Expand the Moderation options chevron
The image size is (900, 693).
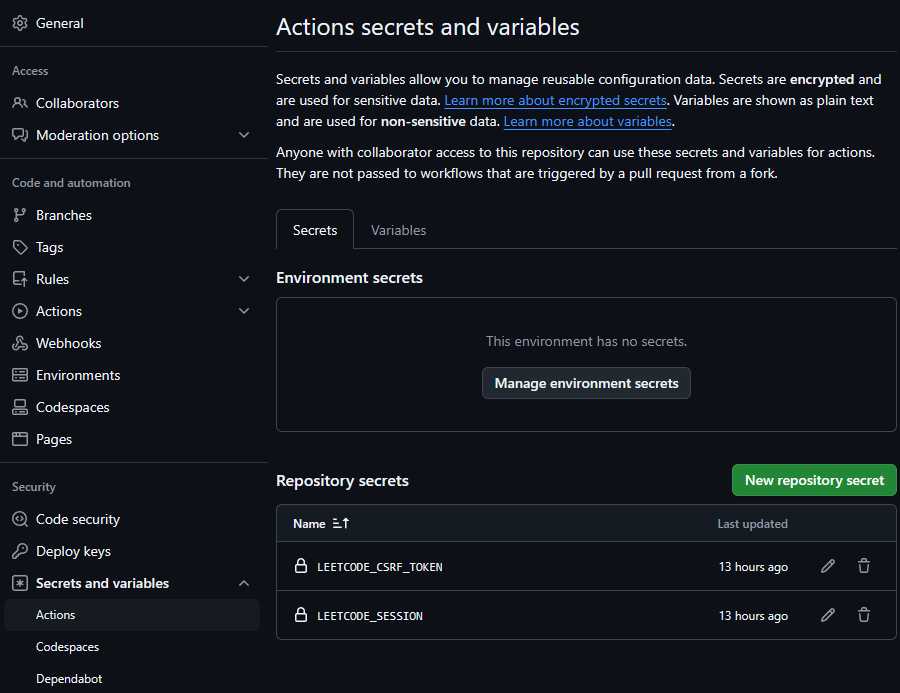[244, 135]
